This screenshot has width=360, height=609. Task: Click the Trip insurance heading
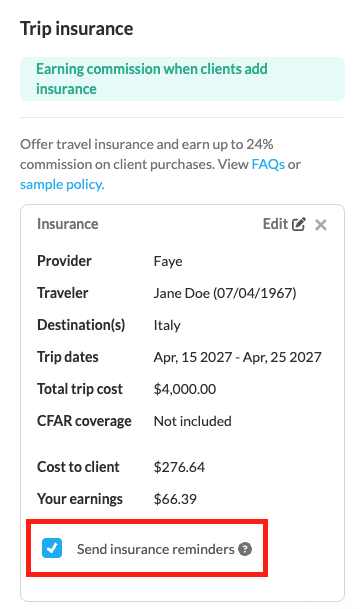(x=77, y=29)
